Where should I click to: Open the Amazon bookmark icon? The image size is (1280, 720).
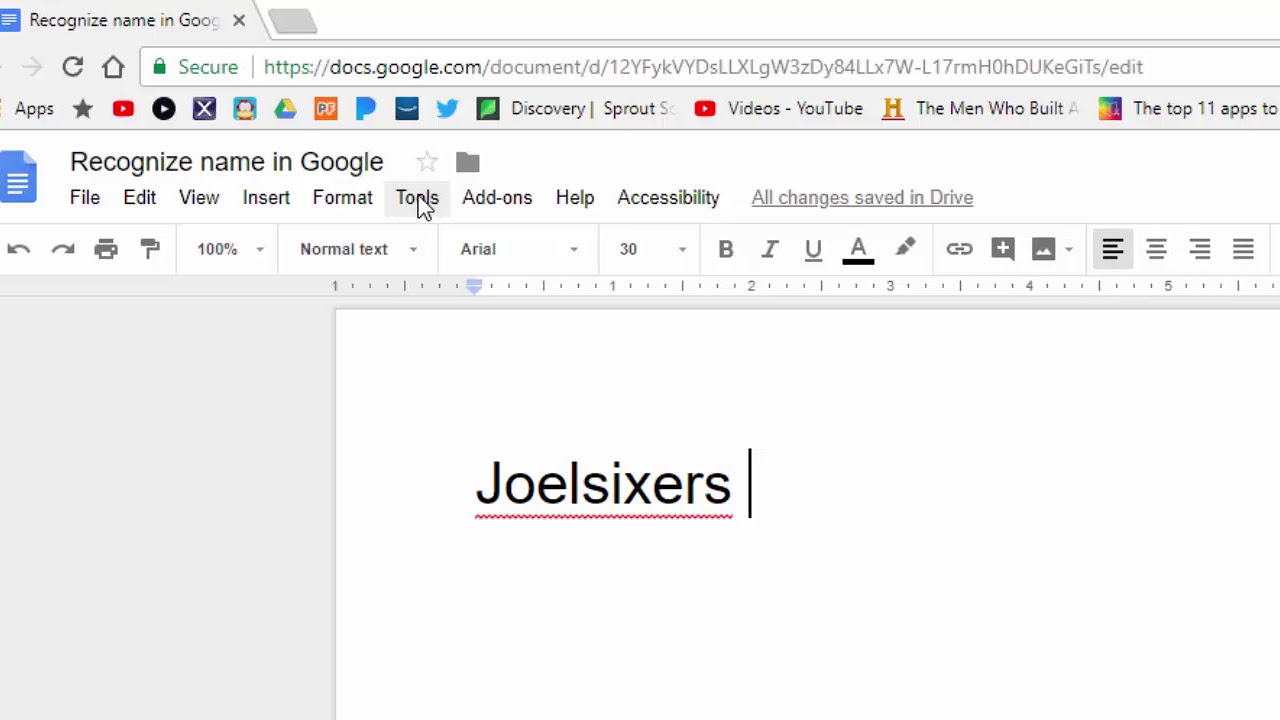click(406, 109)
